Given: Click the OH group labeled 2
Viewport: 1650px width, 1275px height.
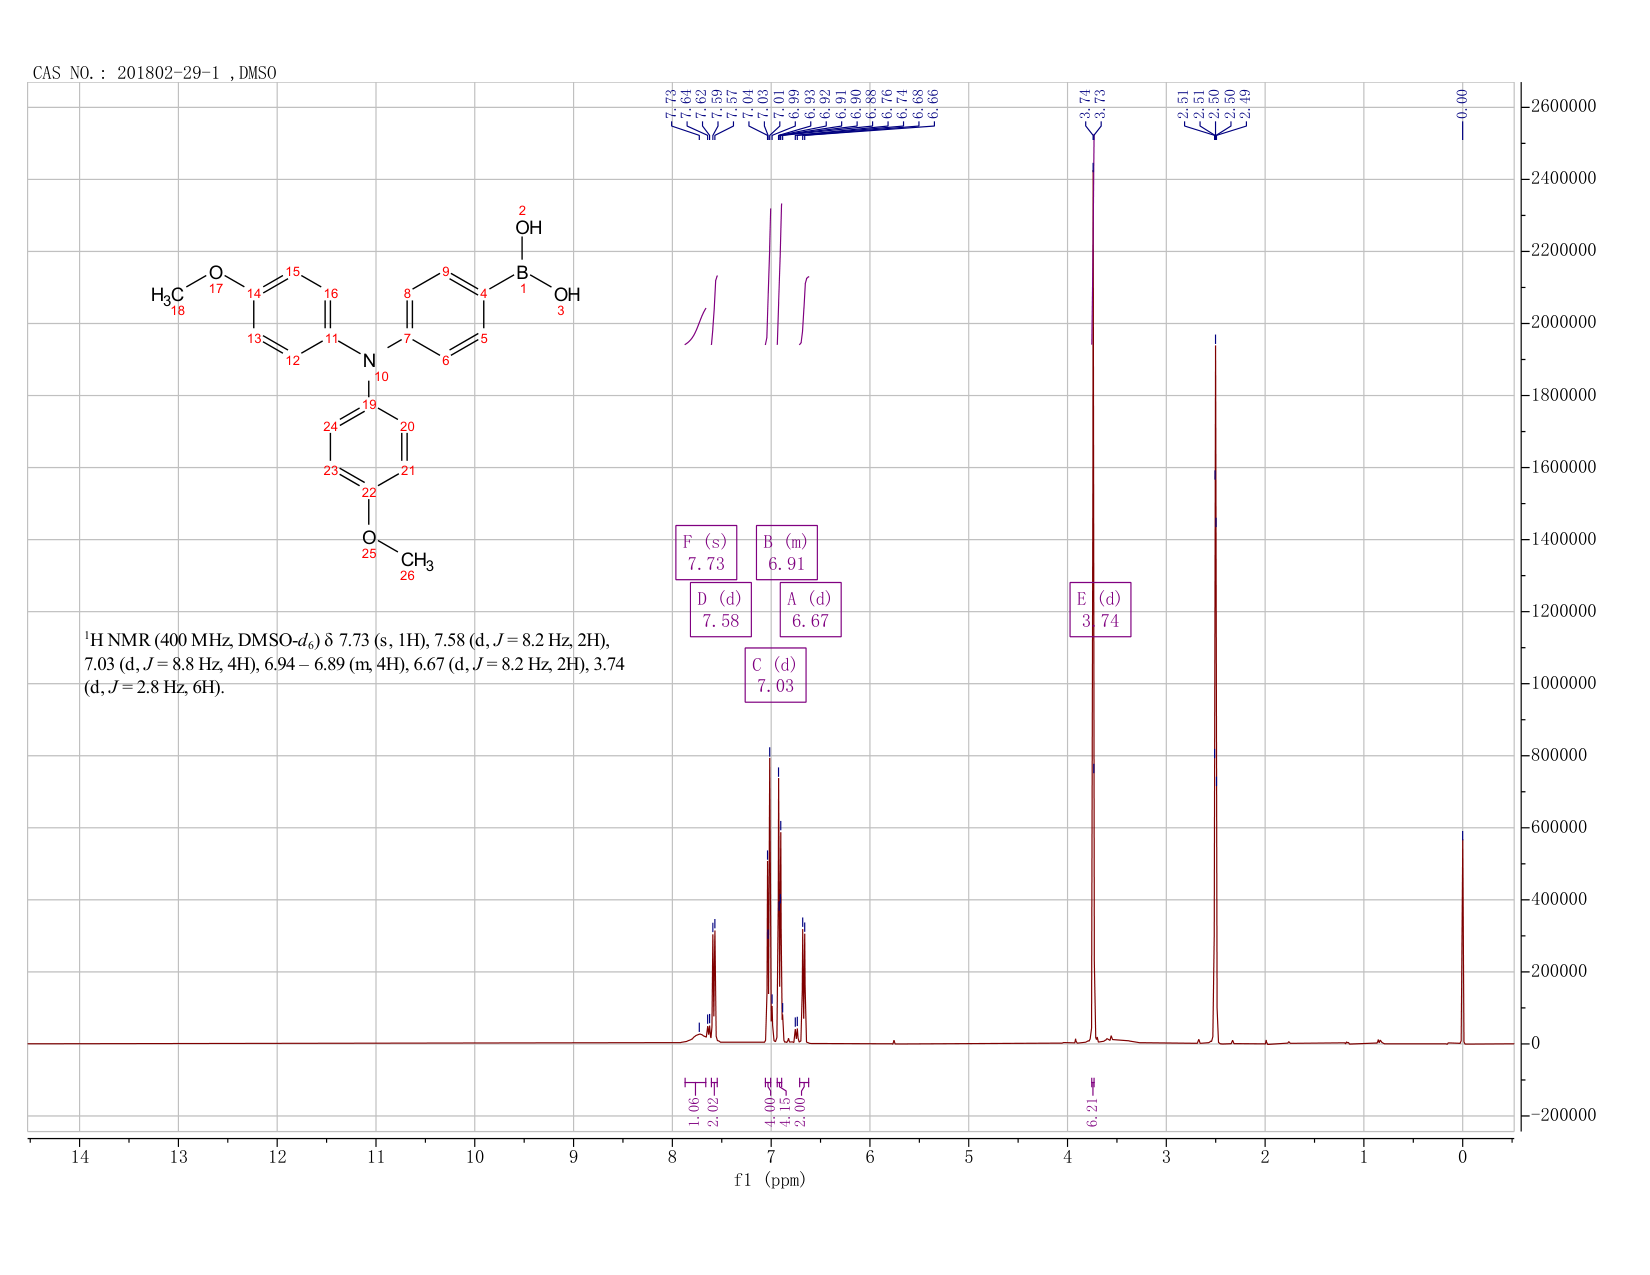Looking at the screenshot, I should pyautogui.click(x=528, y=228).
